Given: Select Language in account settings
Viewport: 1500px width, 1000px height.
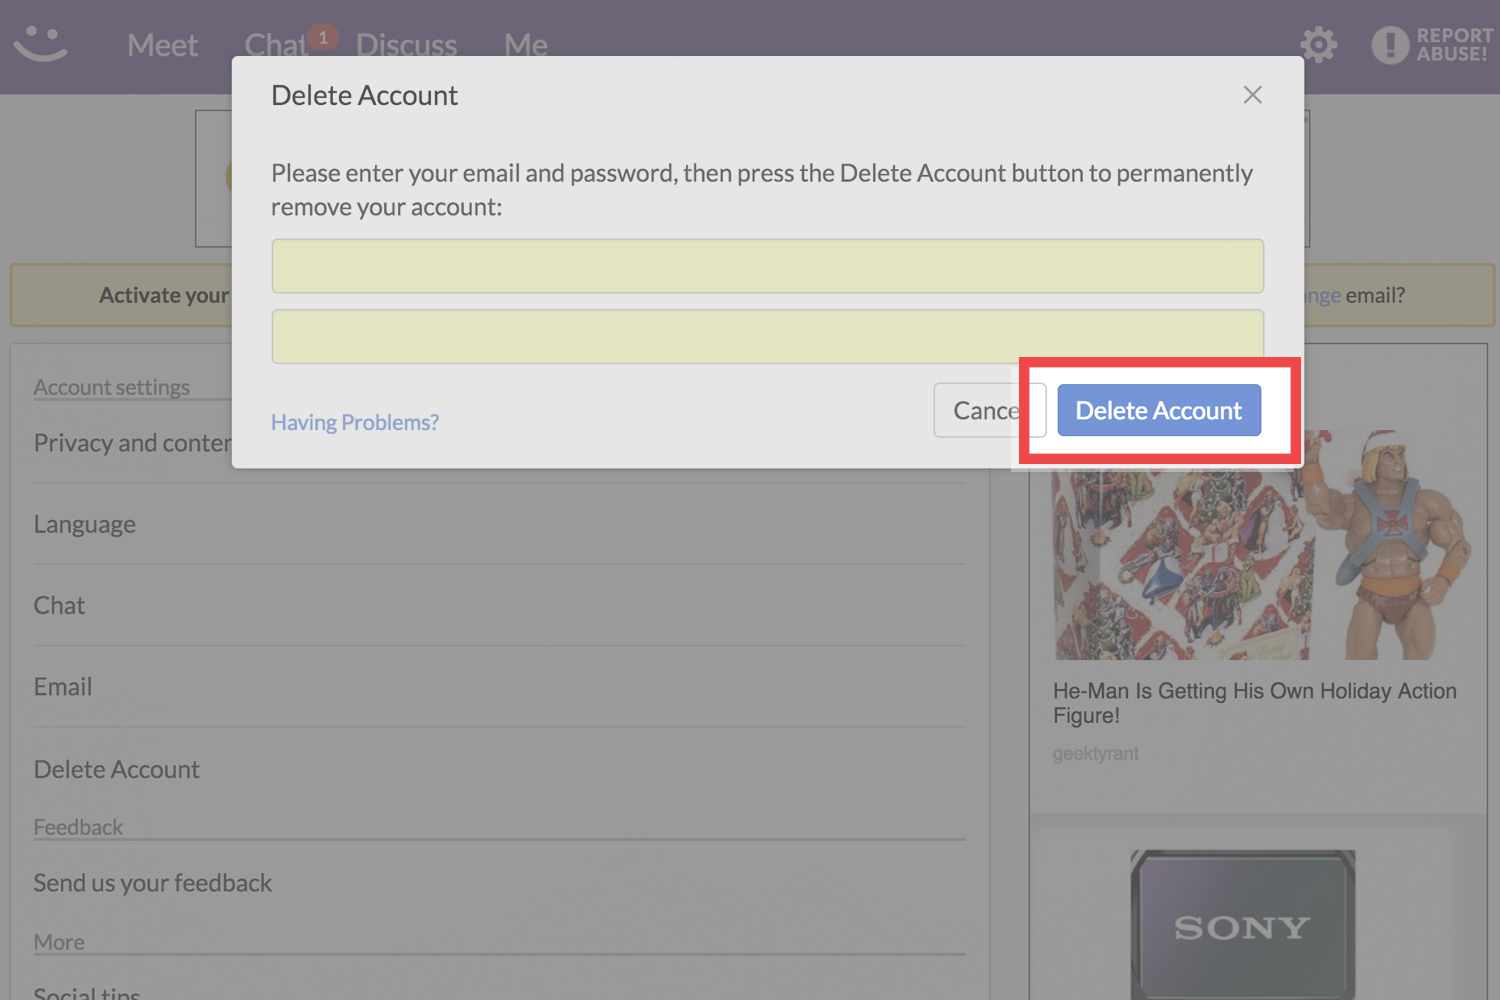Looking at the screenshot, I should 85,524.
